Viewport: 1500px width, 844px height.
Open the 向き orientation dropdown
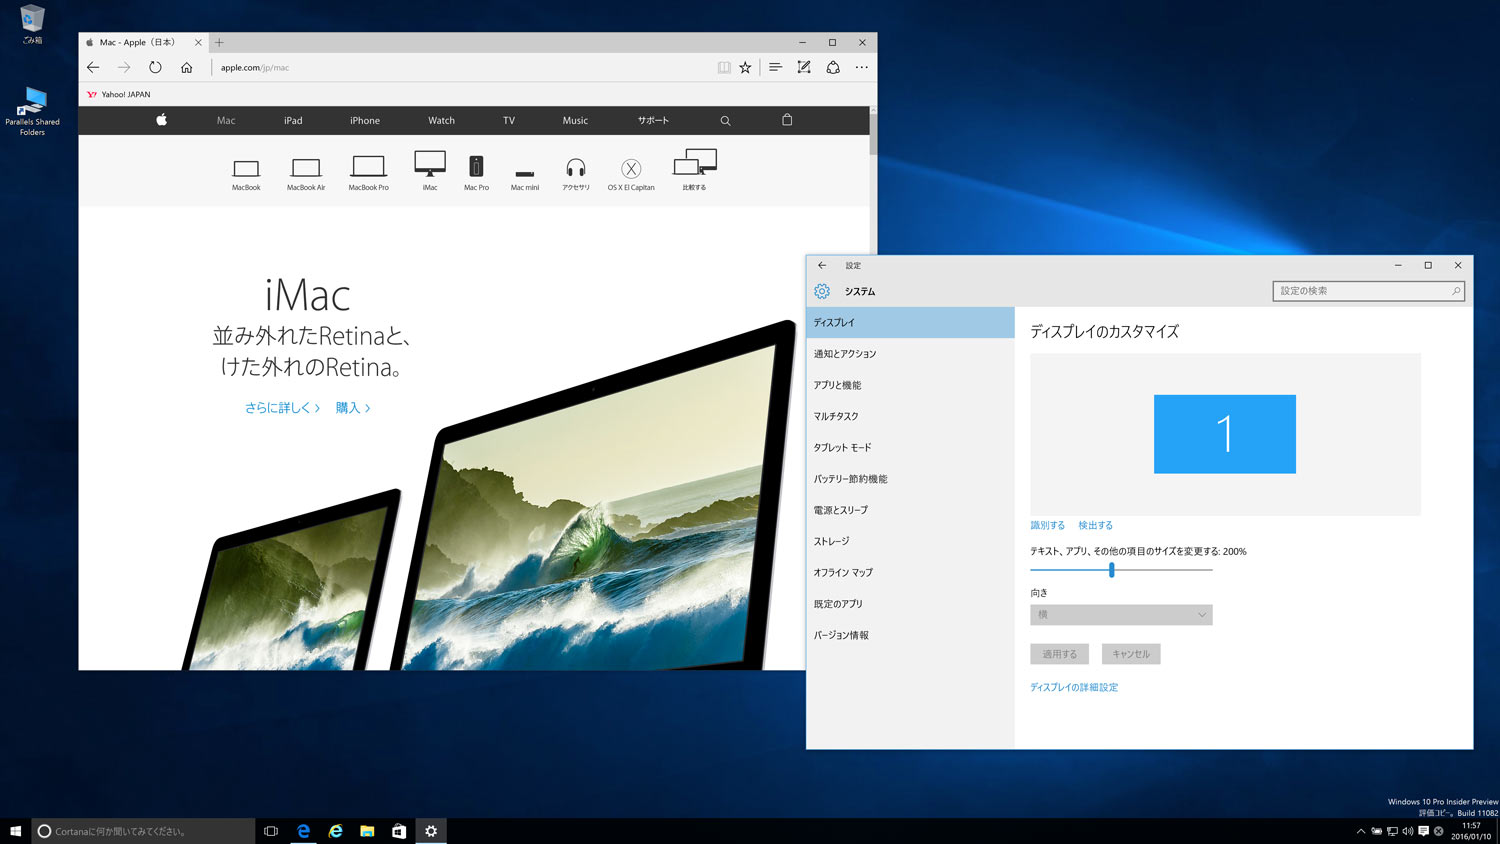click(x=1121, y=614)
